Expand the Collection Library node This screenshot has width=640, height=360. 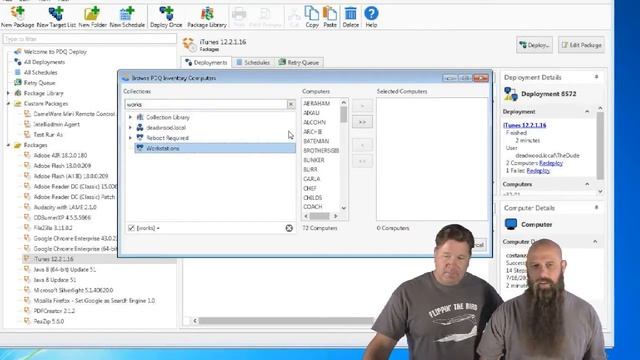[x=130, y=117]
